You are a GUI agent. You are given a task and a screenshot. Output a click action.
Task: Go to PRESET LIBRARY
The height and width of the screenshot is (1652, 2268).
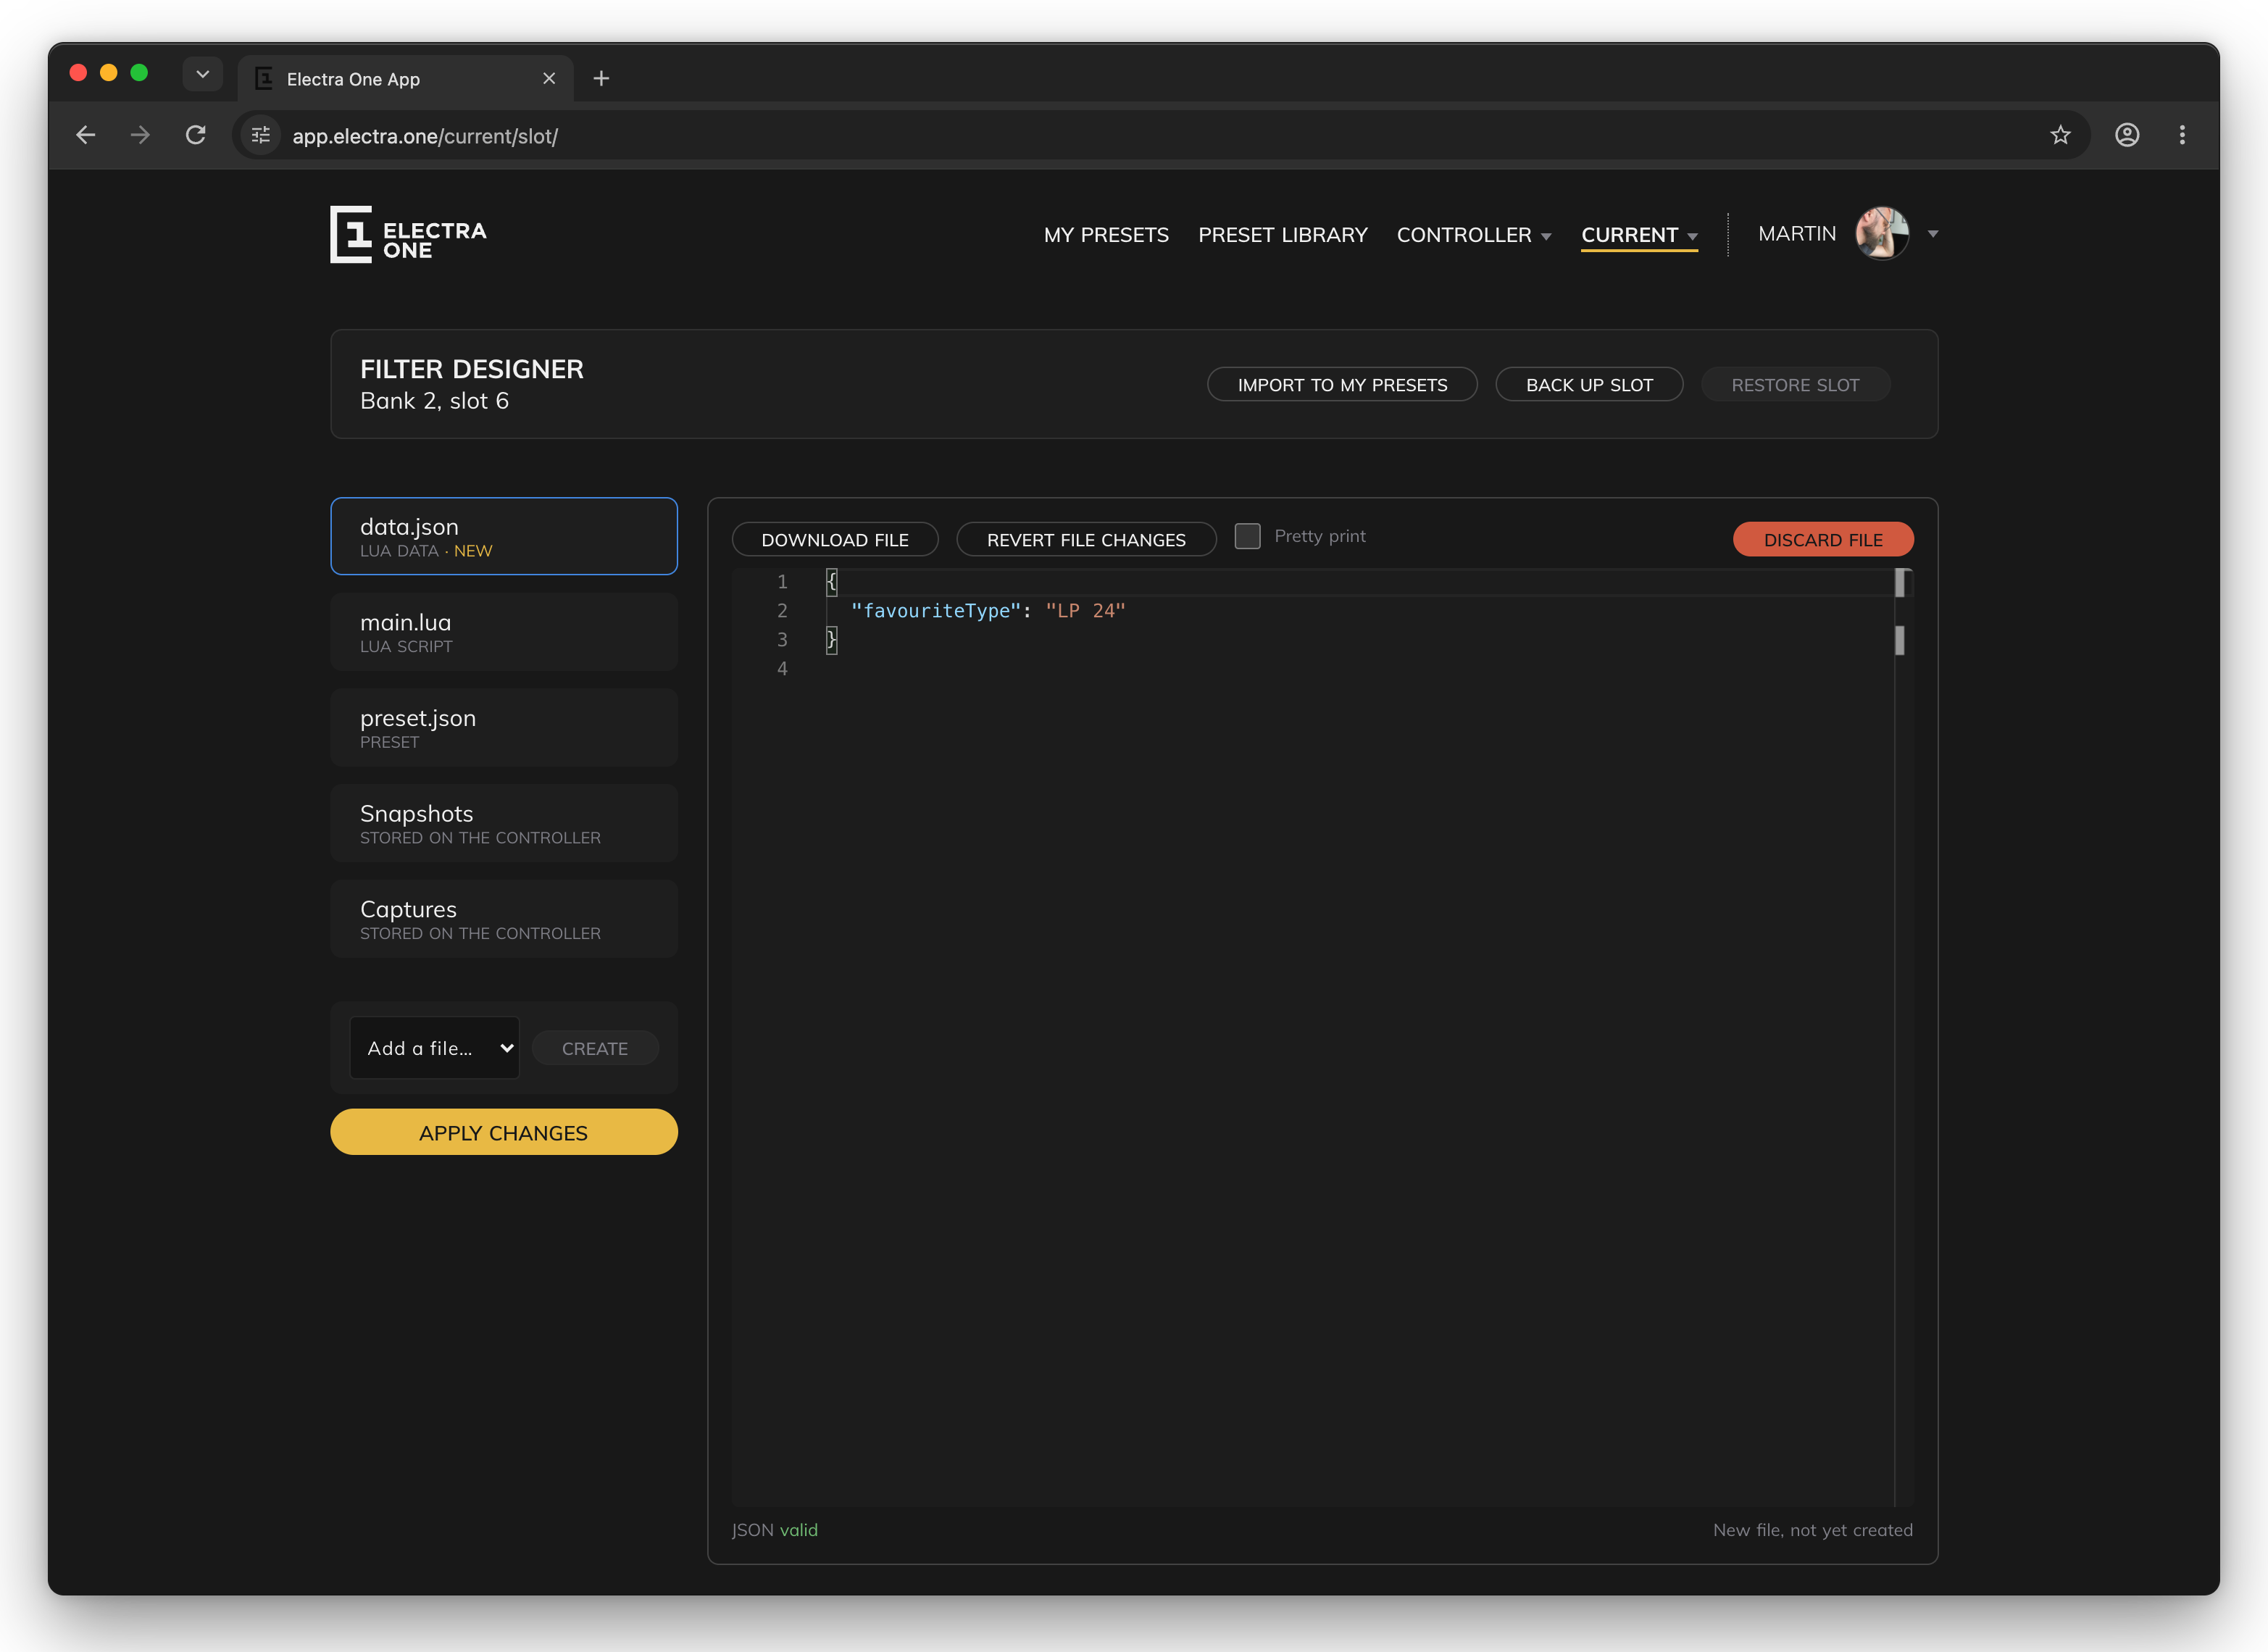pos(1283,235)
